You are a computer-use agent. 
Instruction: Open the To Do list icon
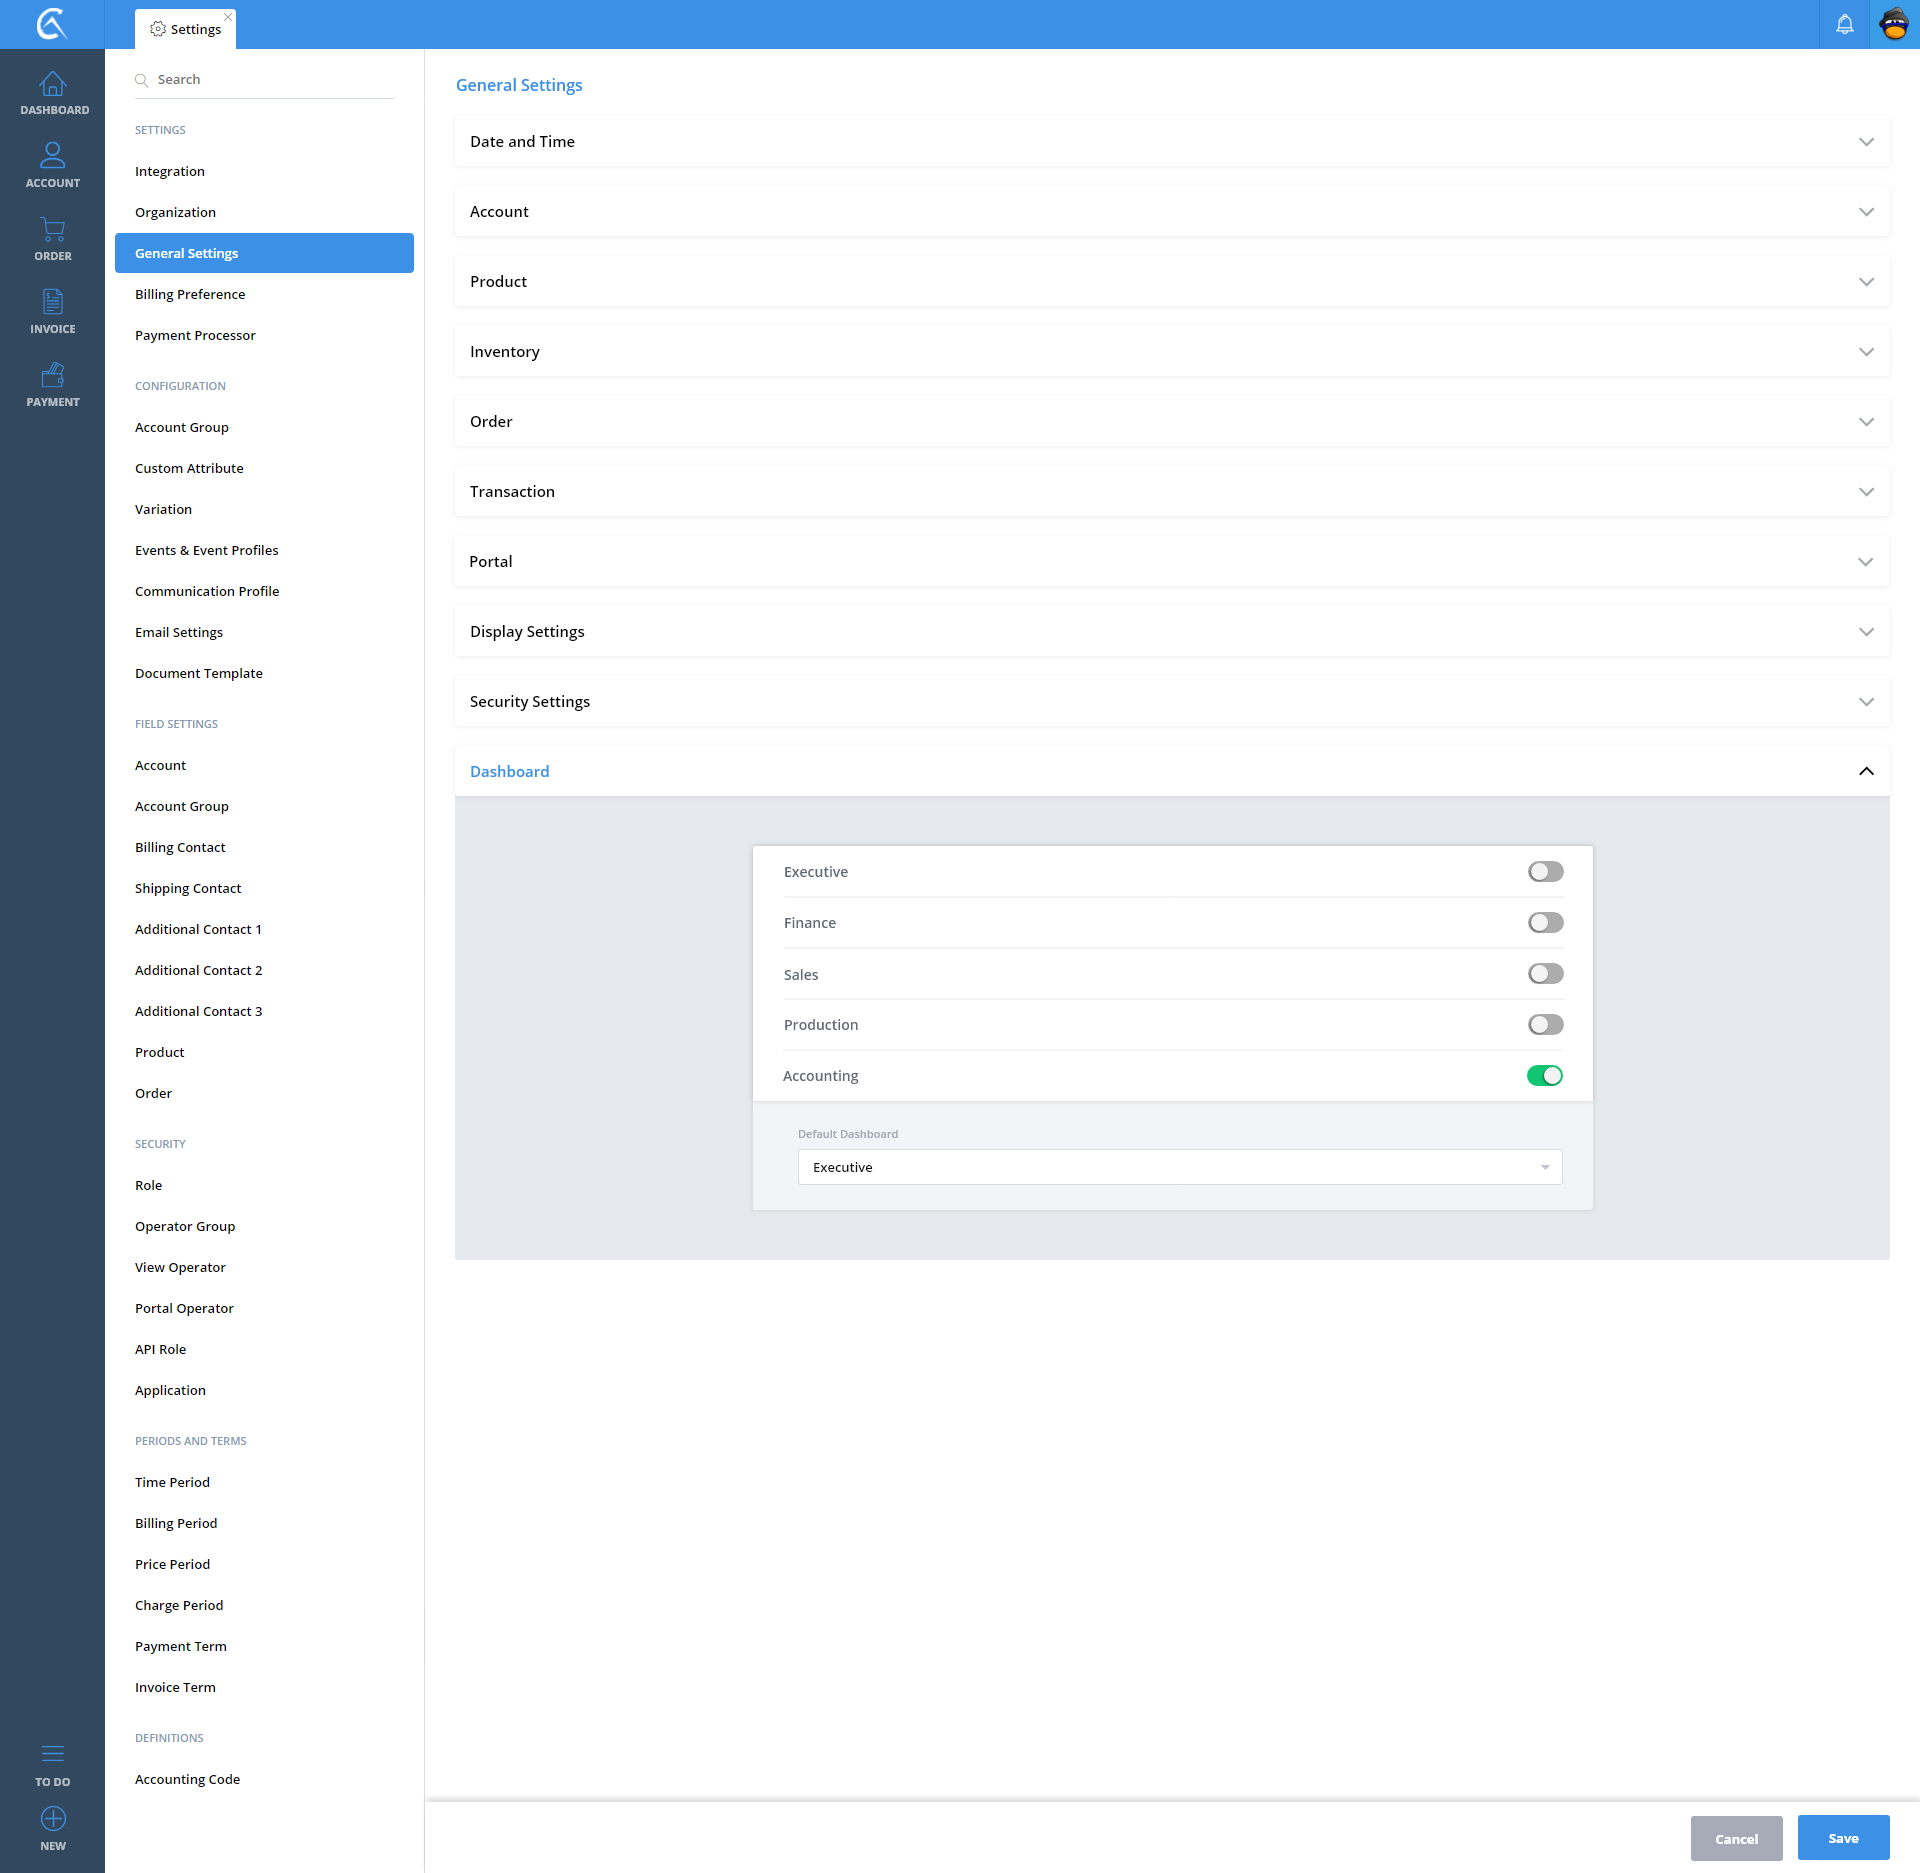coord(52,1754)
